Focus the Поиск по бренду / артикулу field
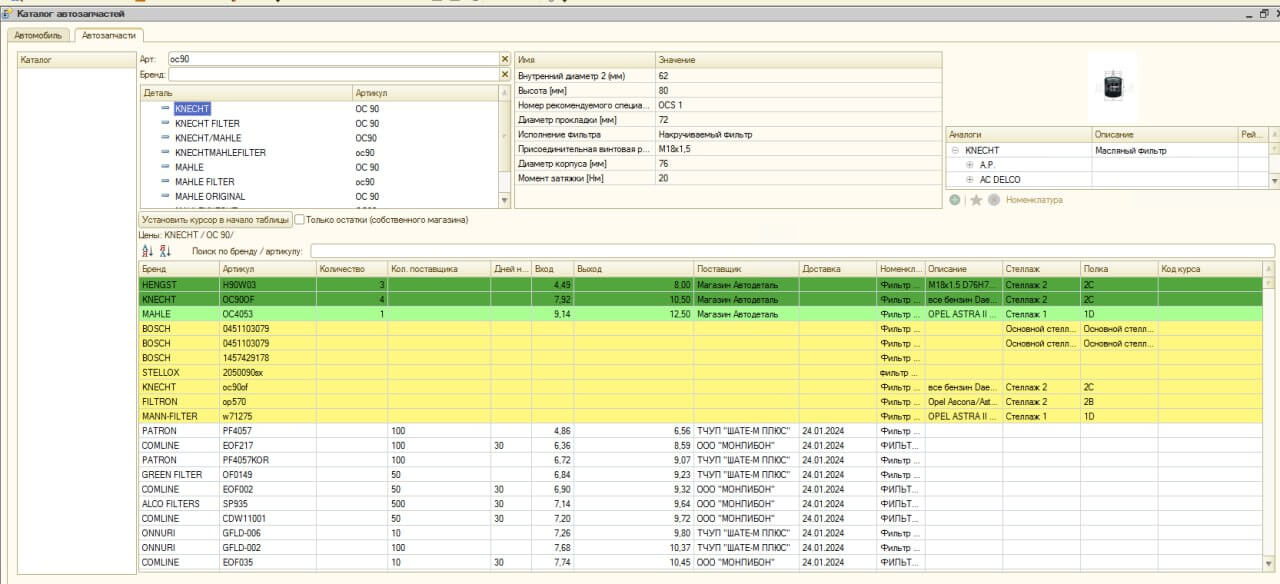The height and width of the screenshot is (584, 1280). click(x=792, y=251)
